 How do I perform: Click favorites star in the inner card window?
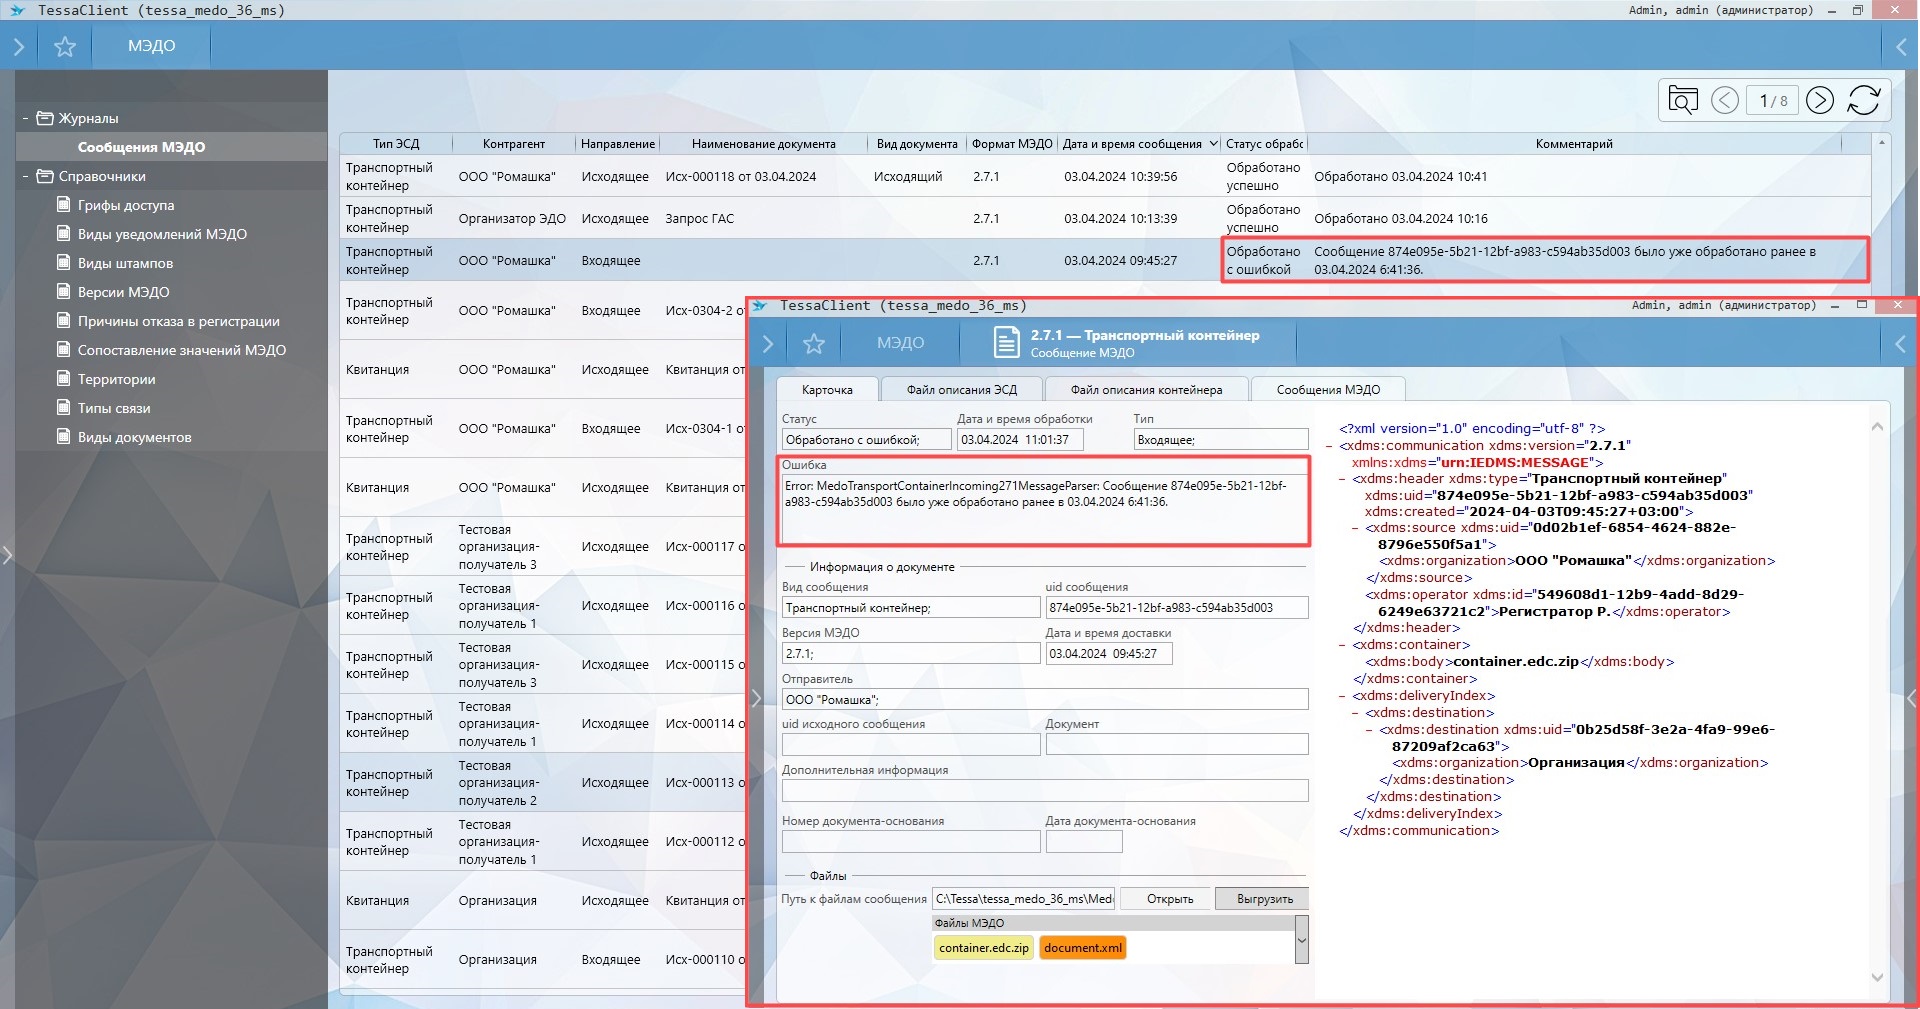tap(814, 344)
